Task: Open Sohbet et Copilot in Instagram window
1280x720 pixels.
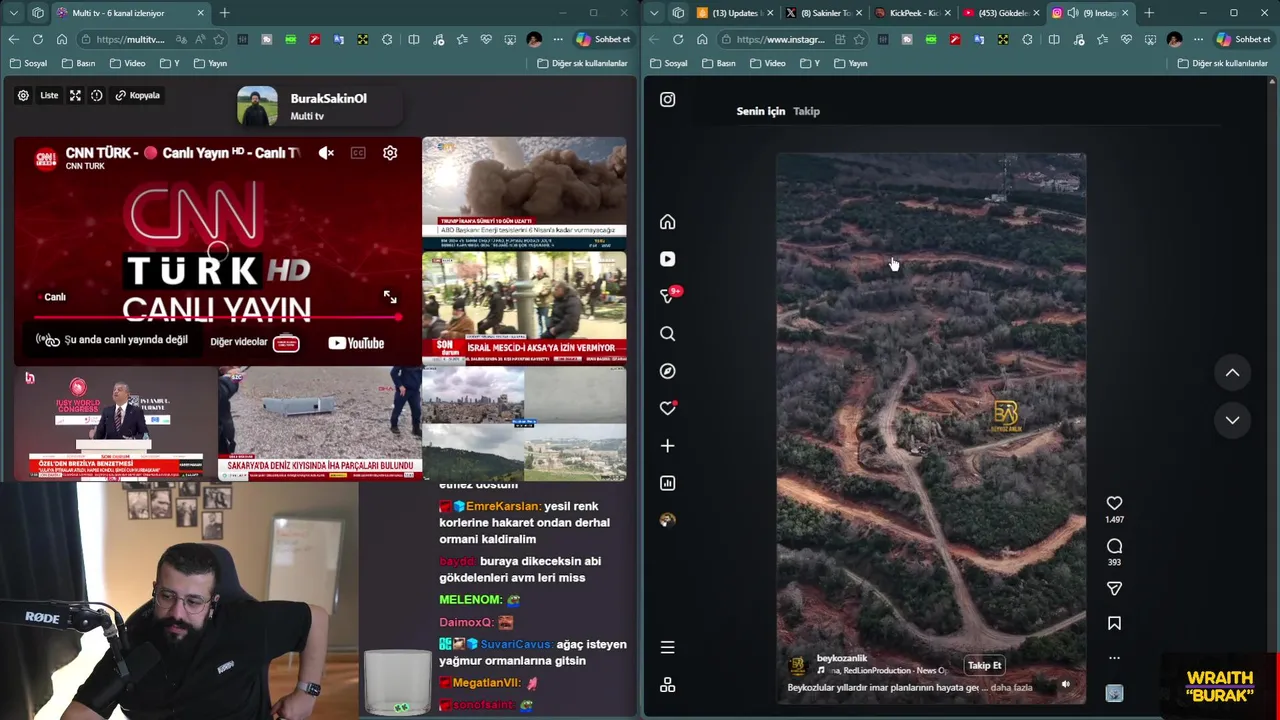Action: (1244, 39)
